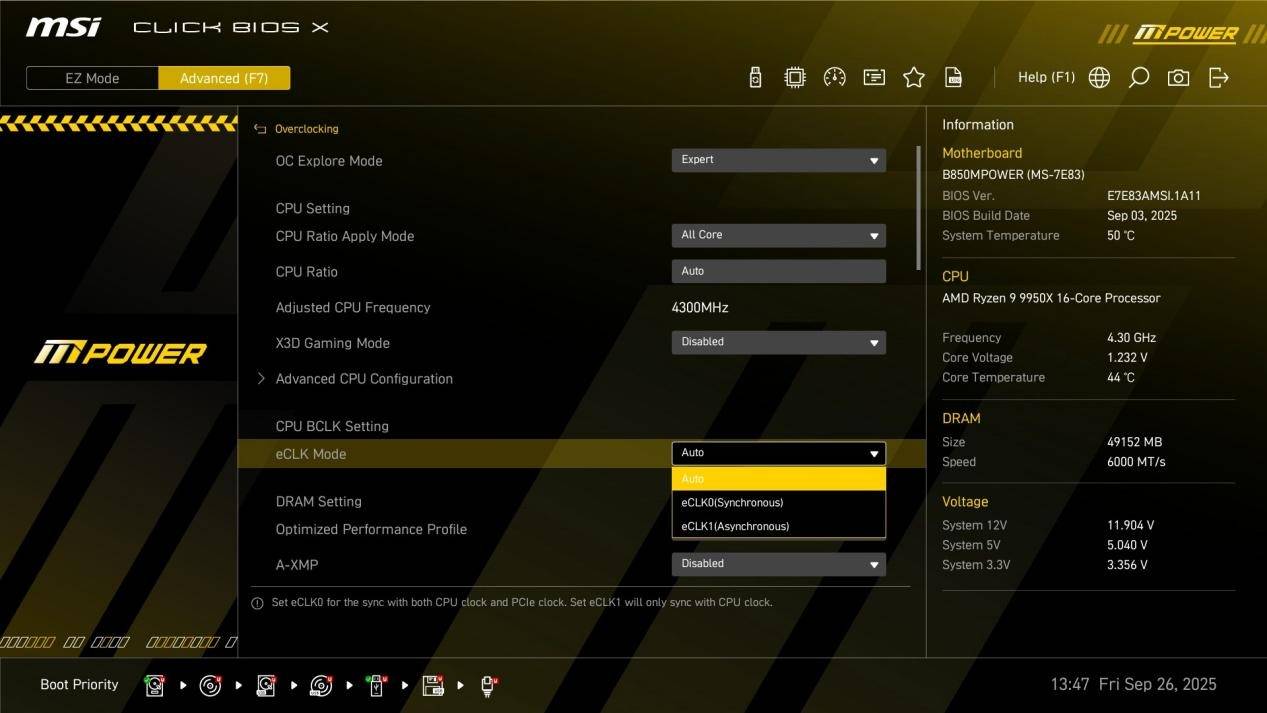Click the exit BIOS icon
The image size is (1267, 713).
coord(1218,78)
